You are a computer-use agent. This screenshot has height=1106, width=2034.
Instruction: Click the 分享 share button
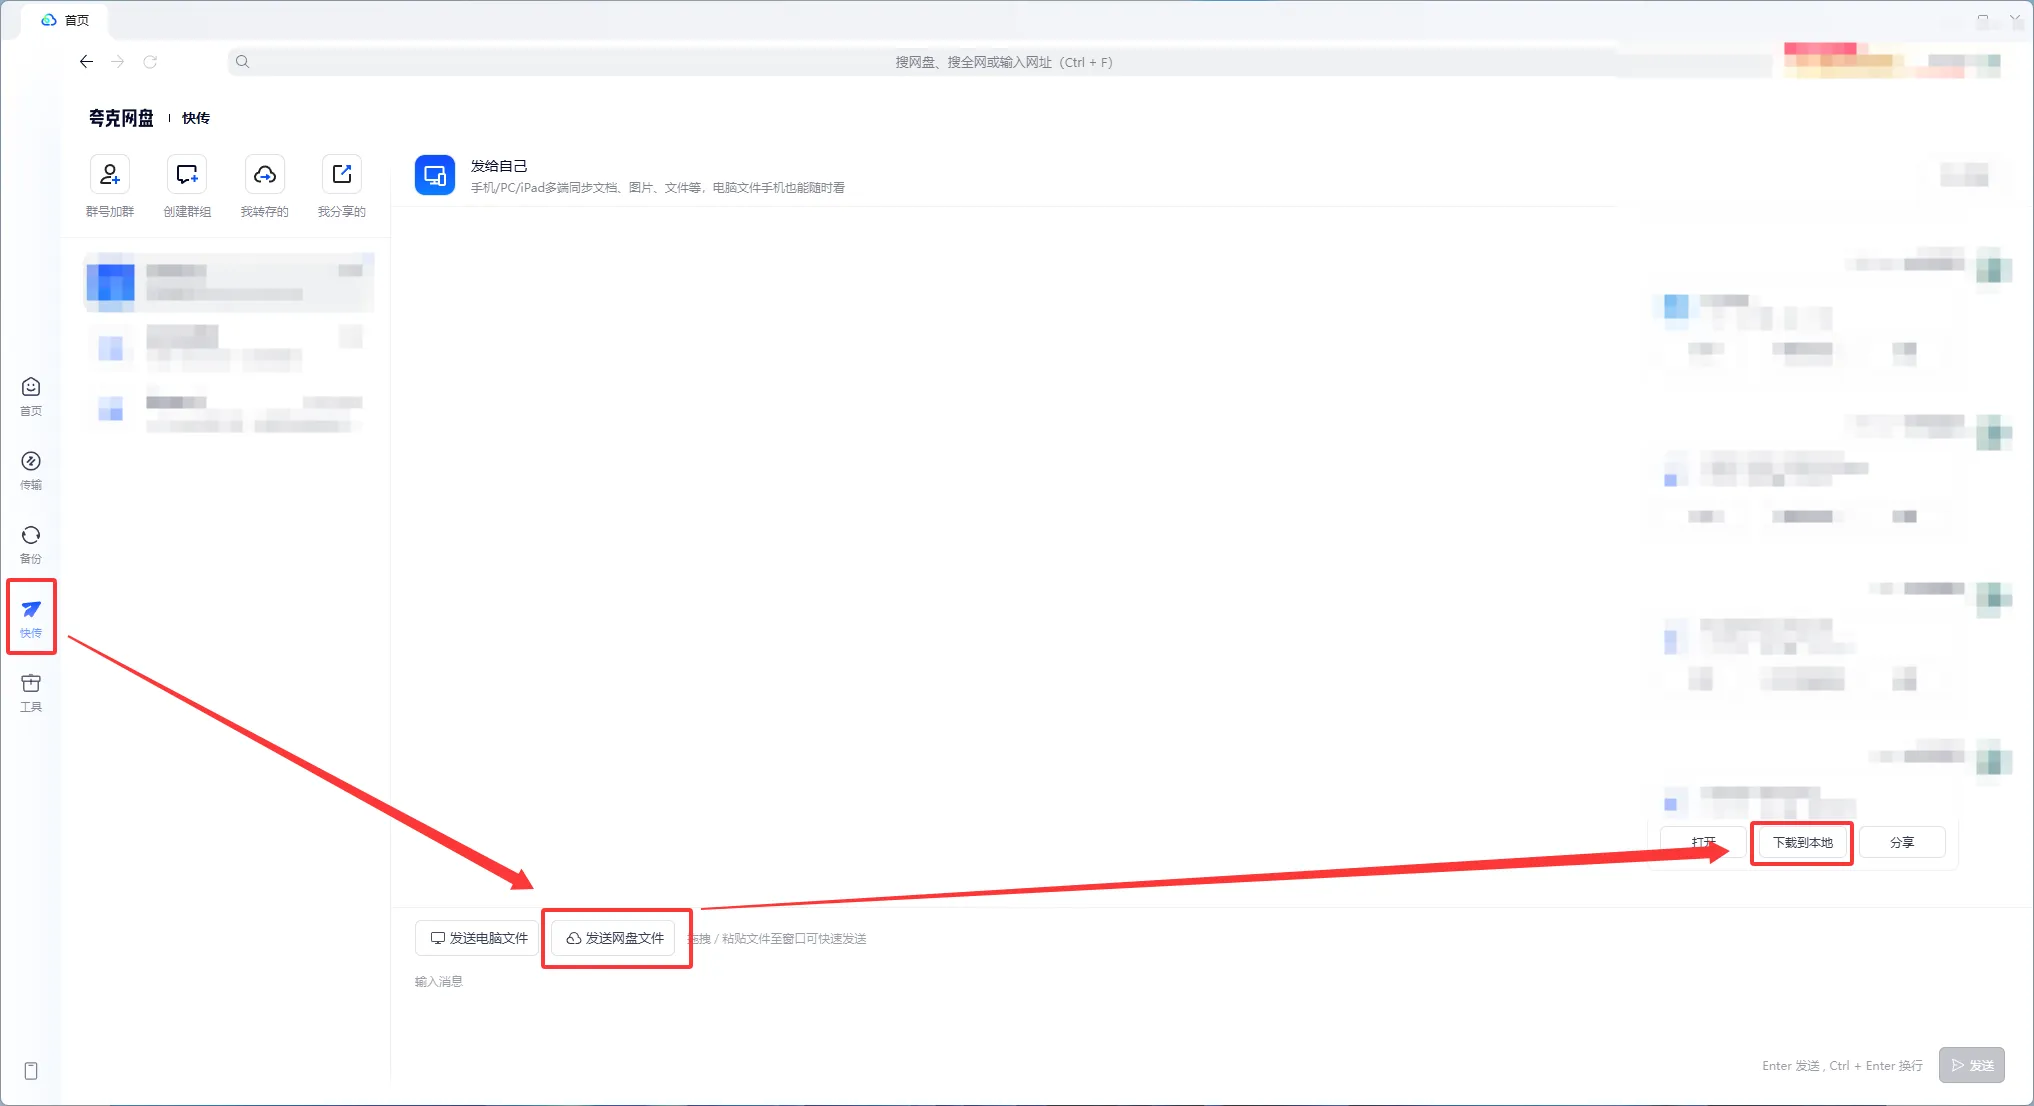[1902, 842]
